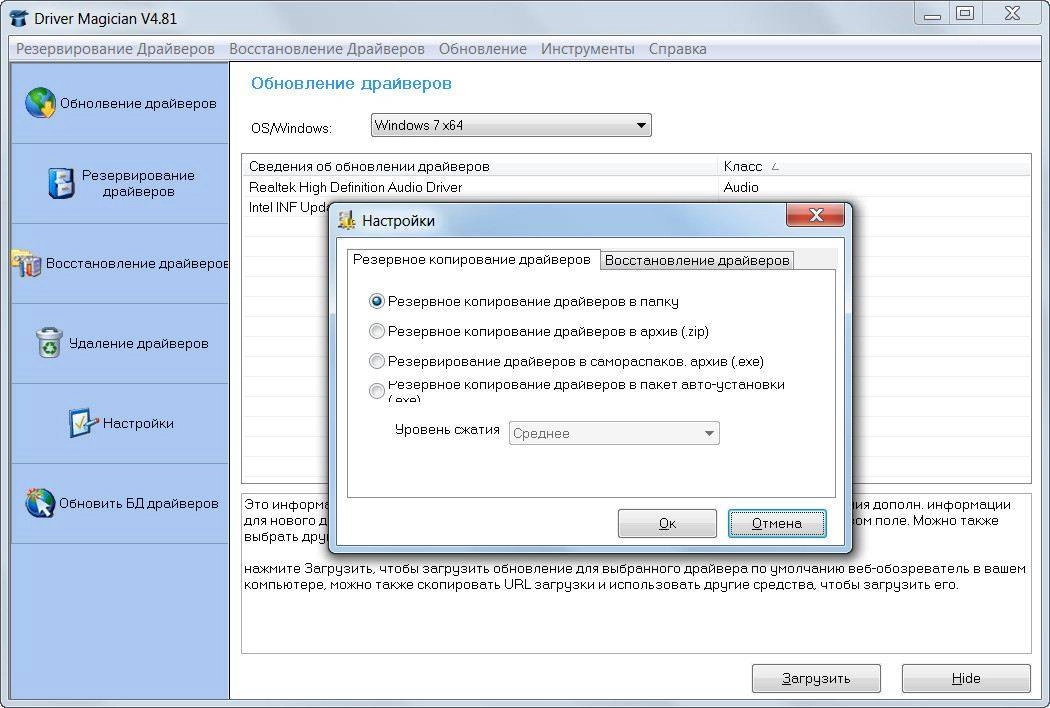Open the Восстановление Драйверов menu
The width and height of the screenshot is (1050, 708).
pos(327,49)
